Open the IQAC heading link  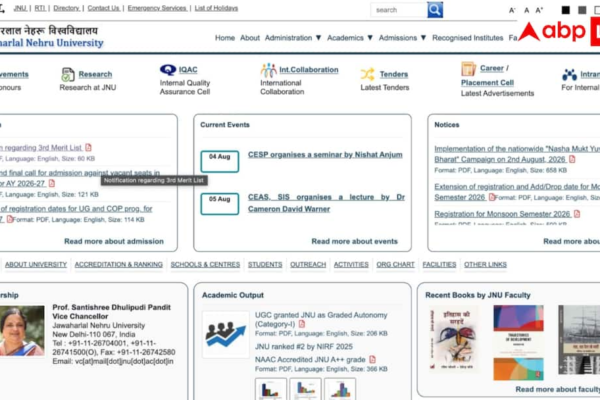[x=188, y=70]
